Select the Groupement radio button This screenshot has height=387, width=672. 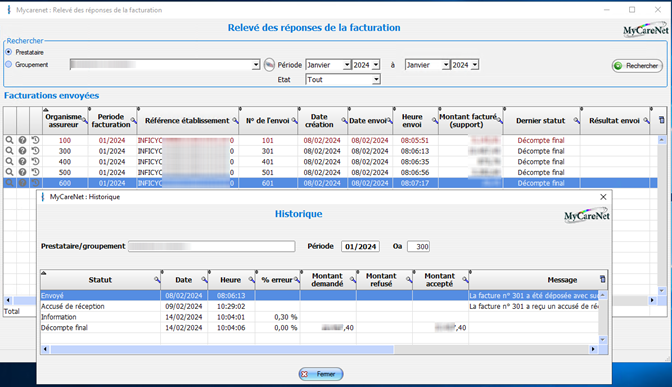click(x=9, y=64)
